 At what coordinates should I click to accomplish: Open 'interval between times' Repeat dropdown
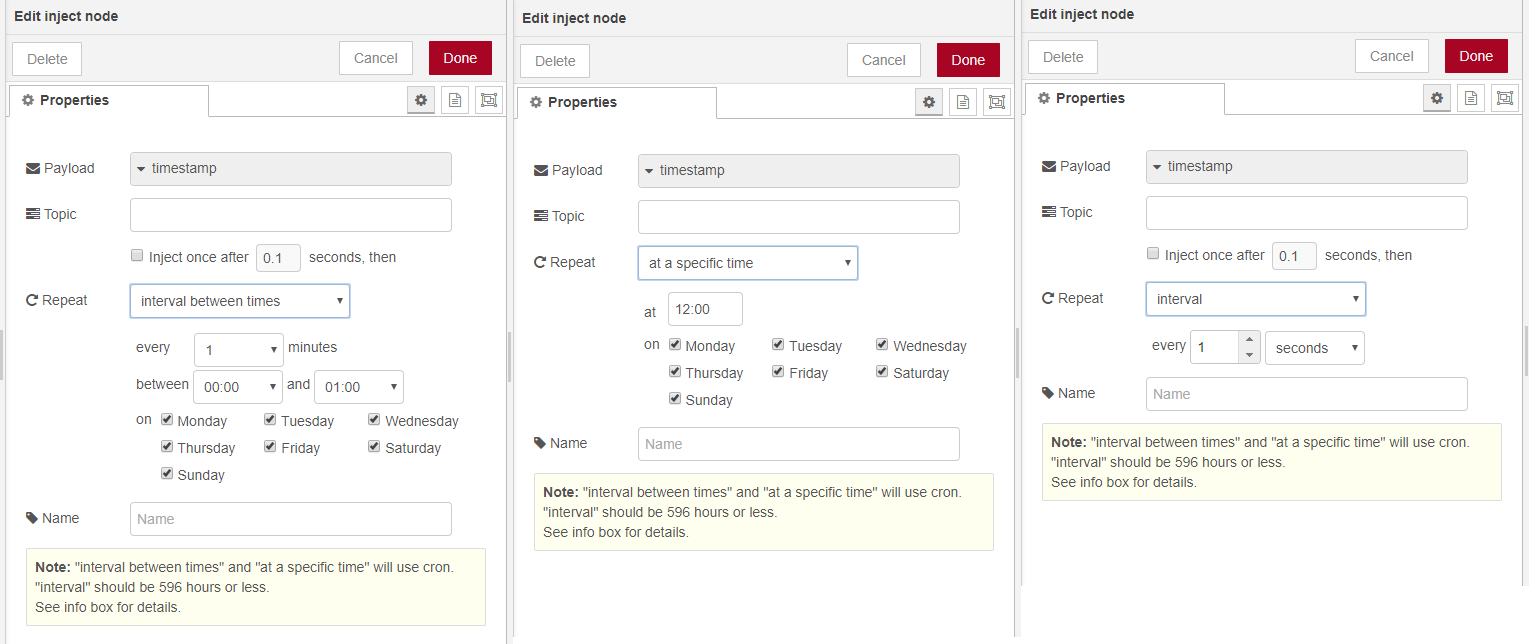click(x=240, y=301)
